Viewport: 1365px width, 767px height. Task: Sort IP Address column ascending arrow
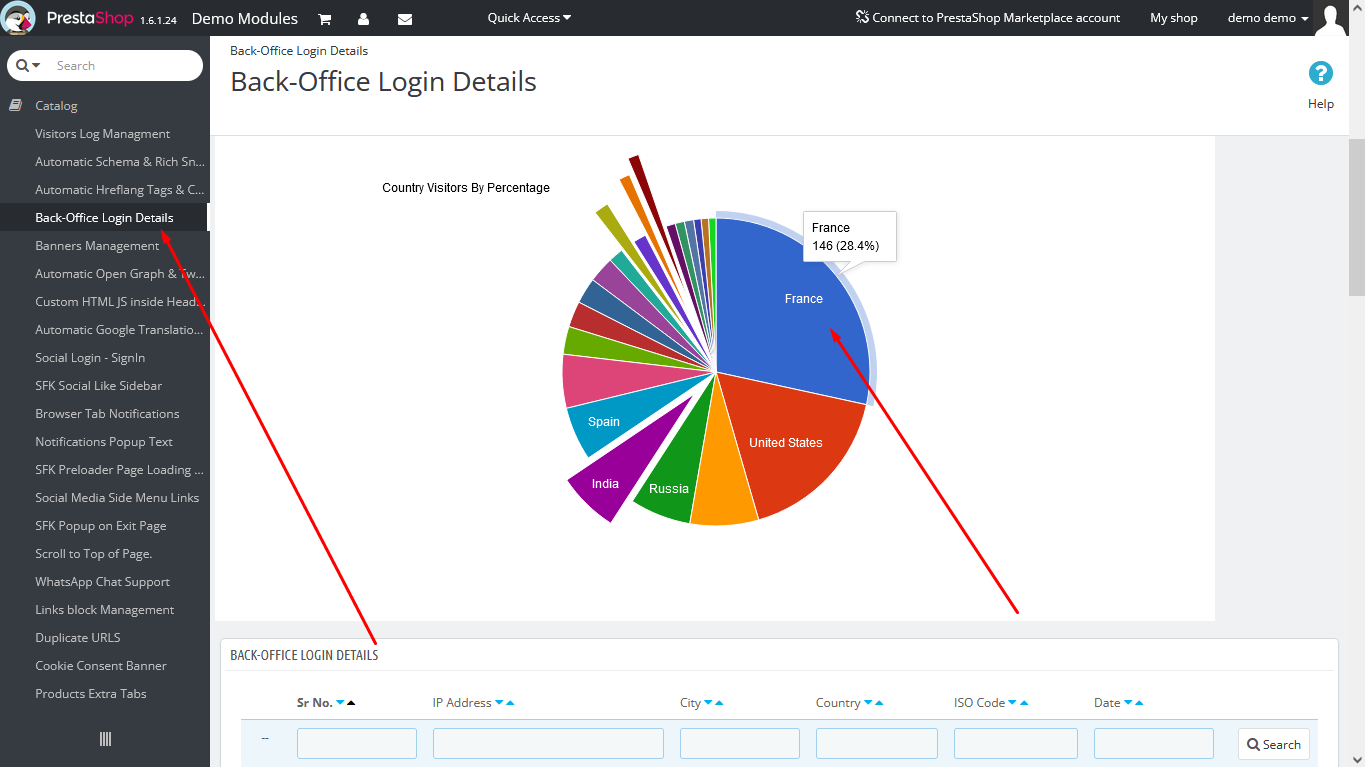(x=510, y=703)
